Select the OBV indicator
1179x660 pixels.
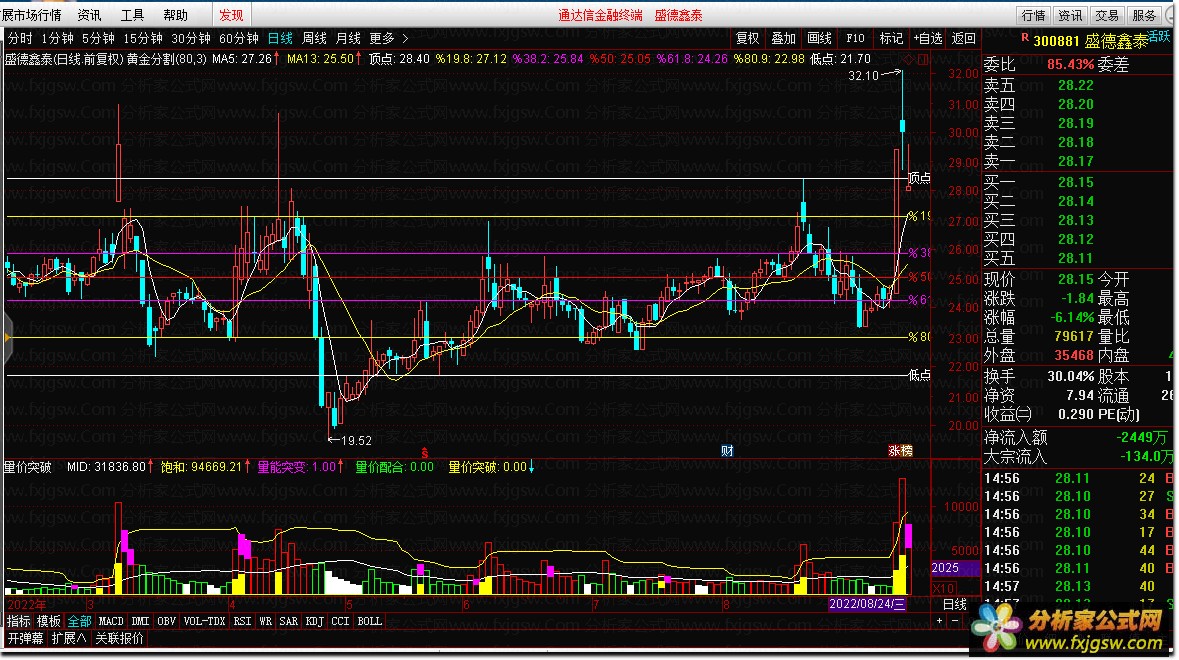[166, 622]
